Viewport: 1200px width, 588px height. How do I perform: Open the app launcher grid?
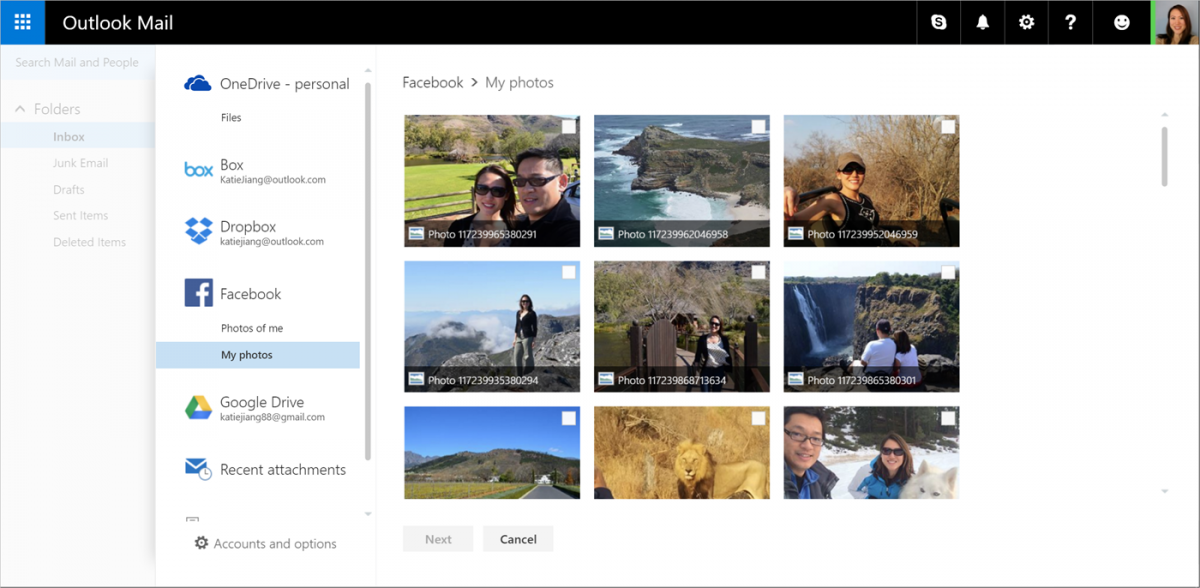[x=22, y=22]
